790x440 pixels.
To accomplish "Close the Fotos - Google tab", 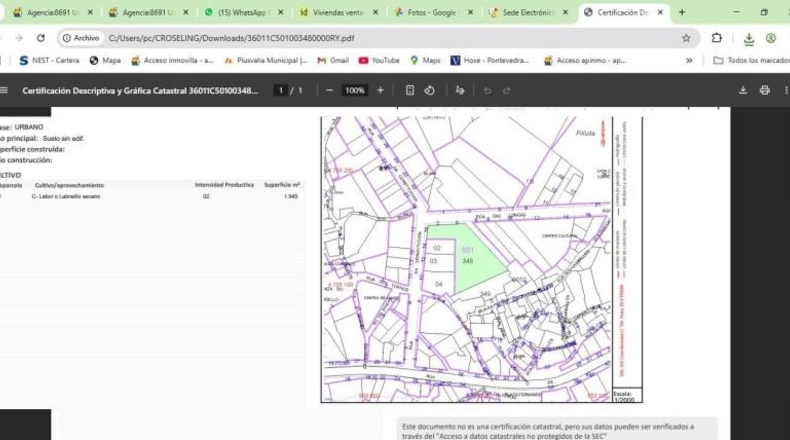I will click(x=471, y=12).
